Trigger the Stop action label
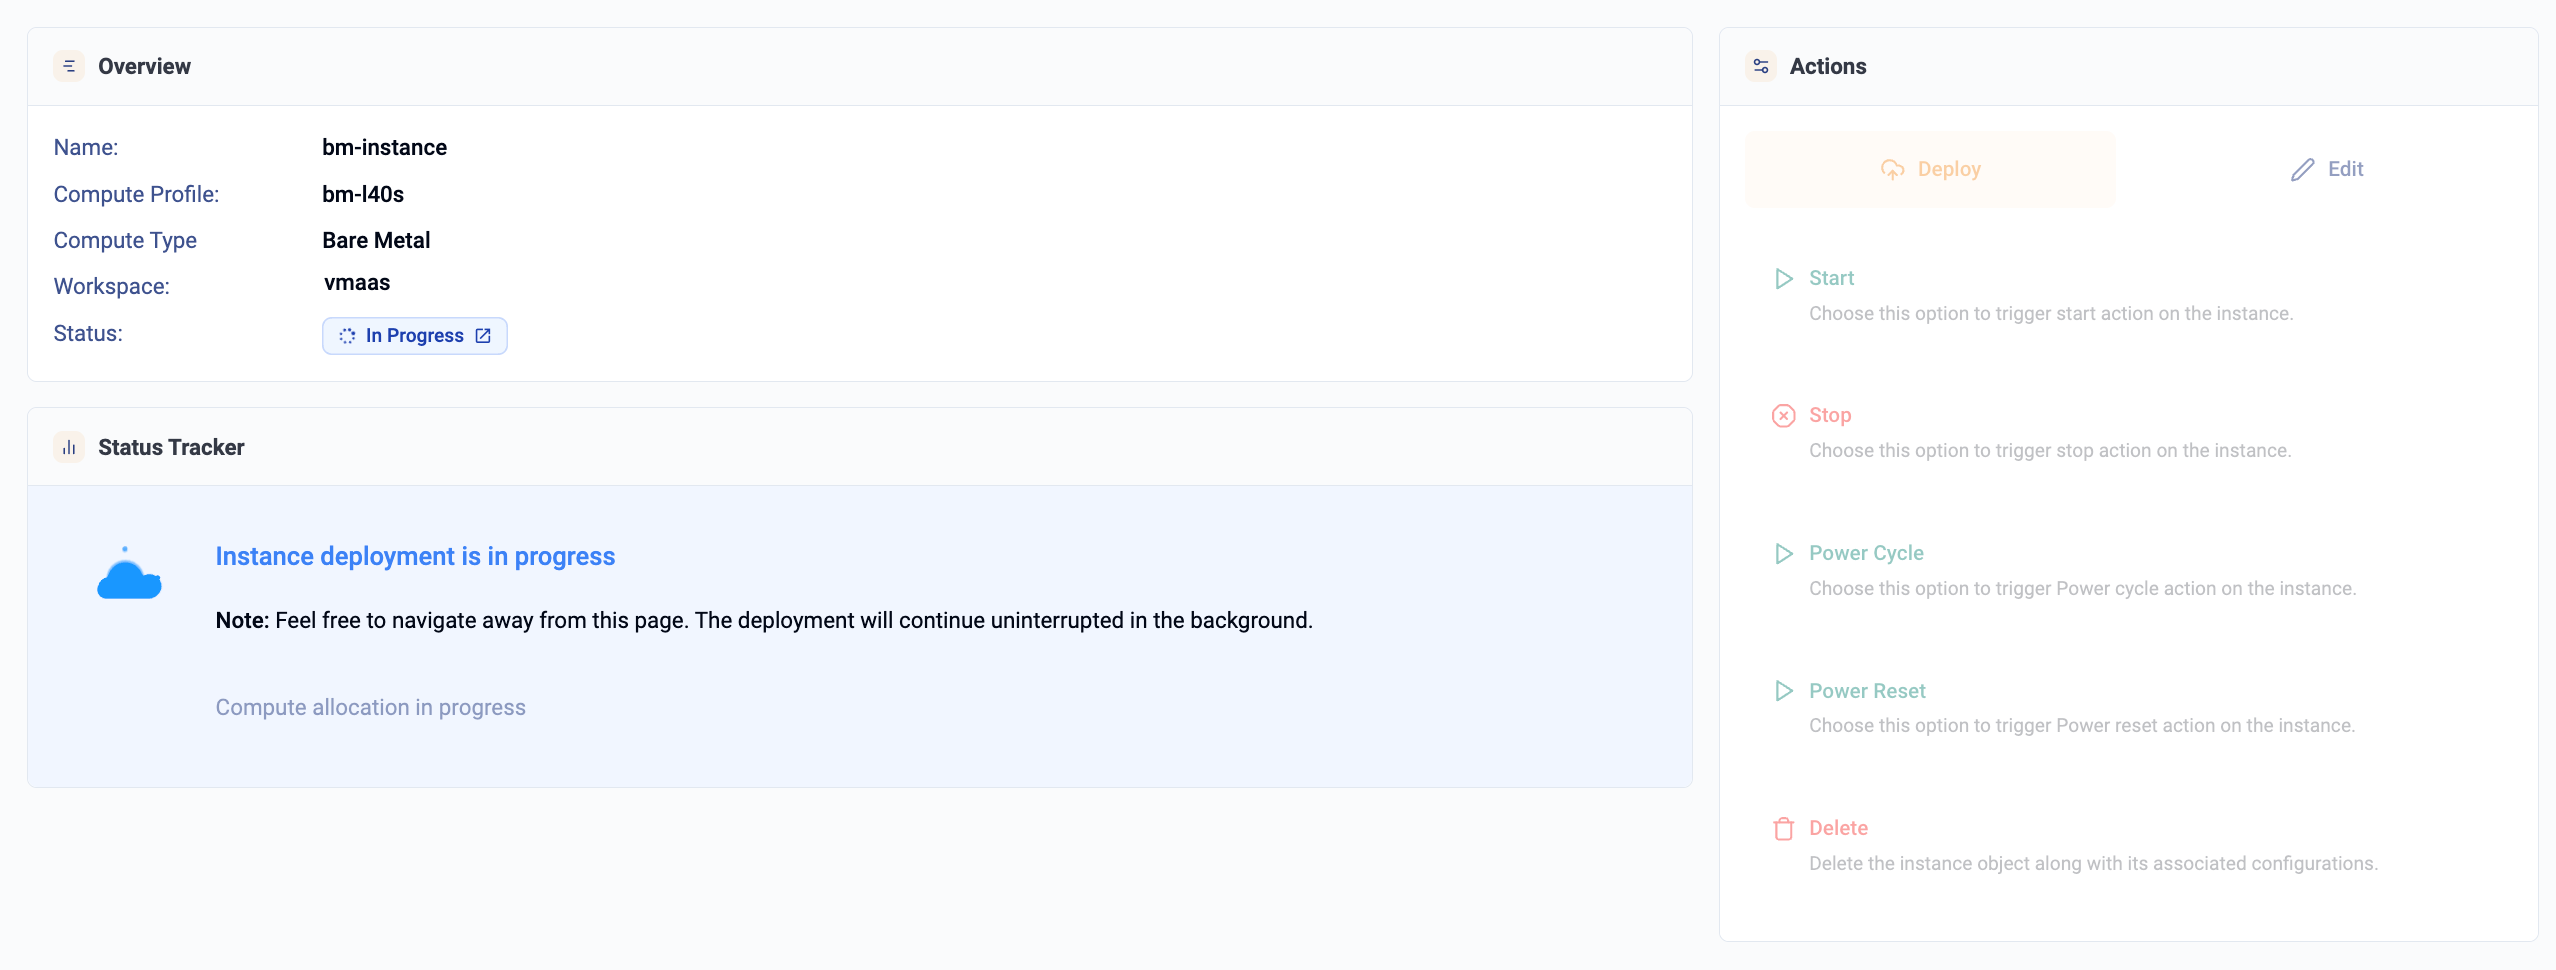 (1830, 415)
